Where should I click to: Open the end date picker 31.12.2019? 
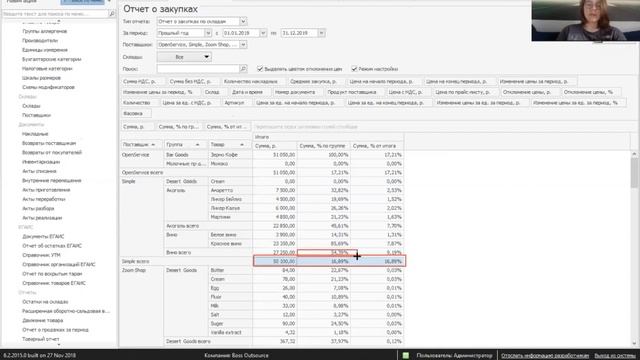(x=321, y=33)
